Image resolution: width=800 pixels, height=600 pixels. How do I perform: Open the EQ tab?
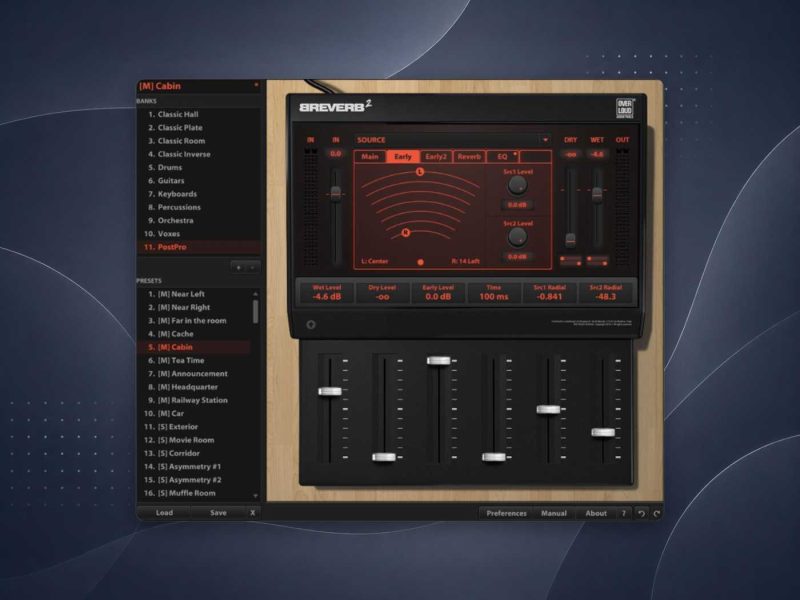503,157
